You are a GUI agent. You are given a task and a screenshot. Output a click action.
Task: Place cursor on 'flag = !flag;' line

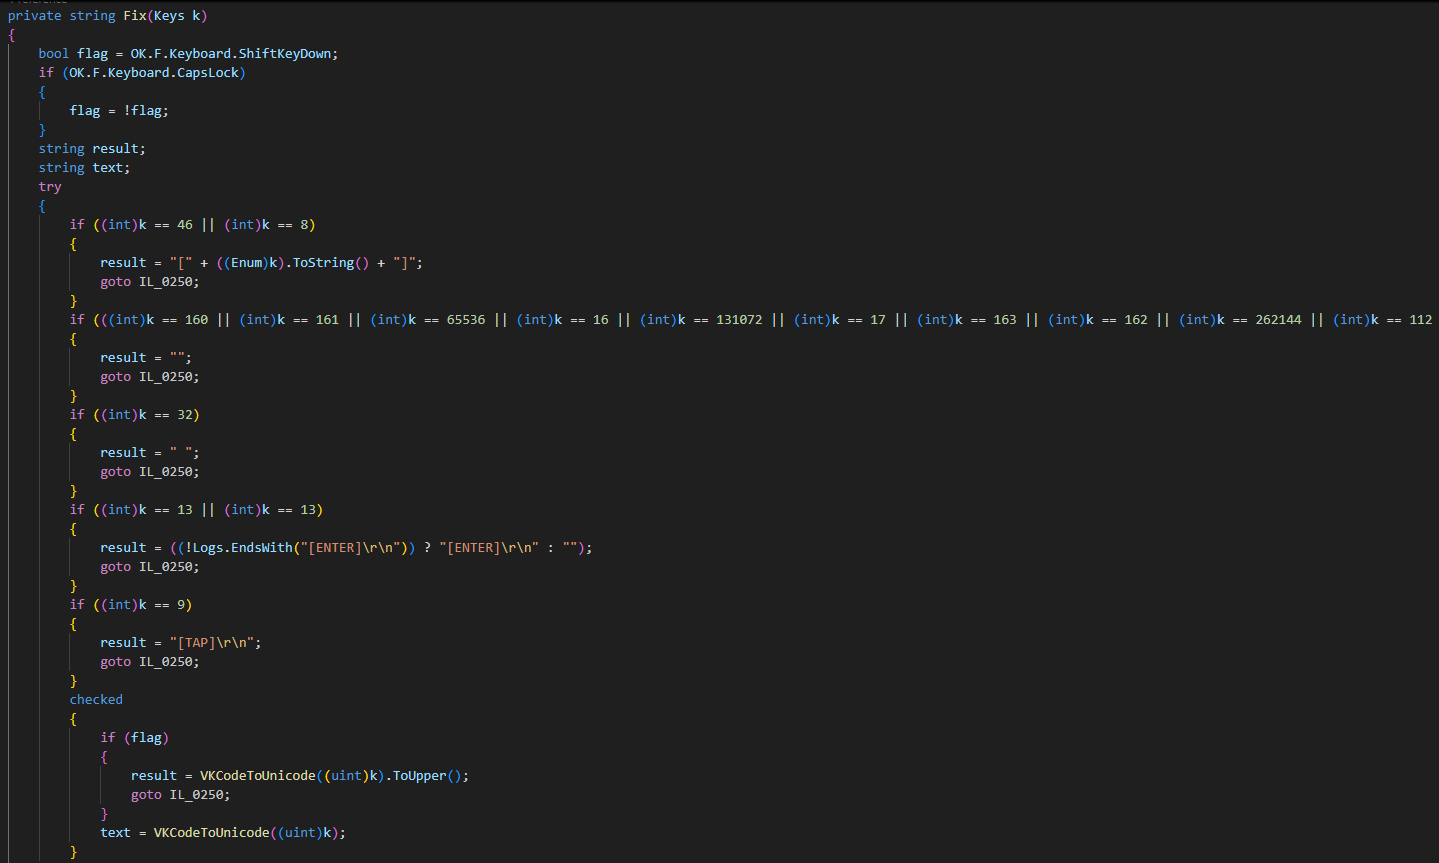click(119, 111)
